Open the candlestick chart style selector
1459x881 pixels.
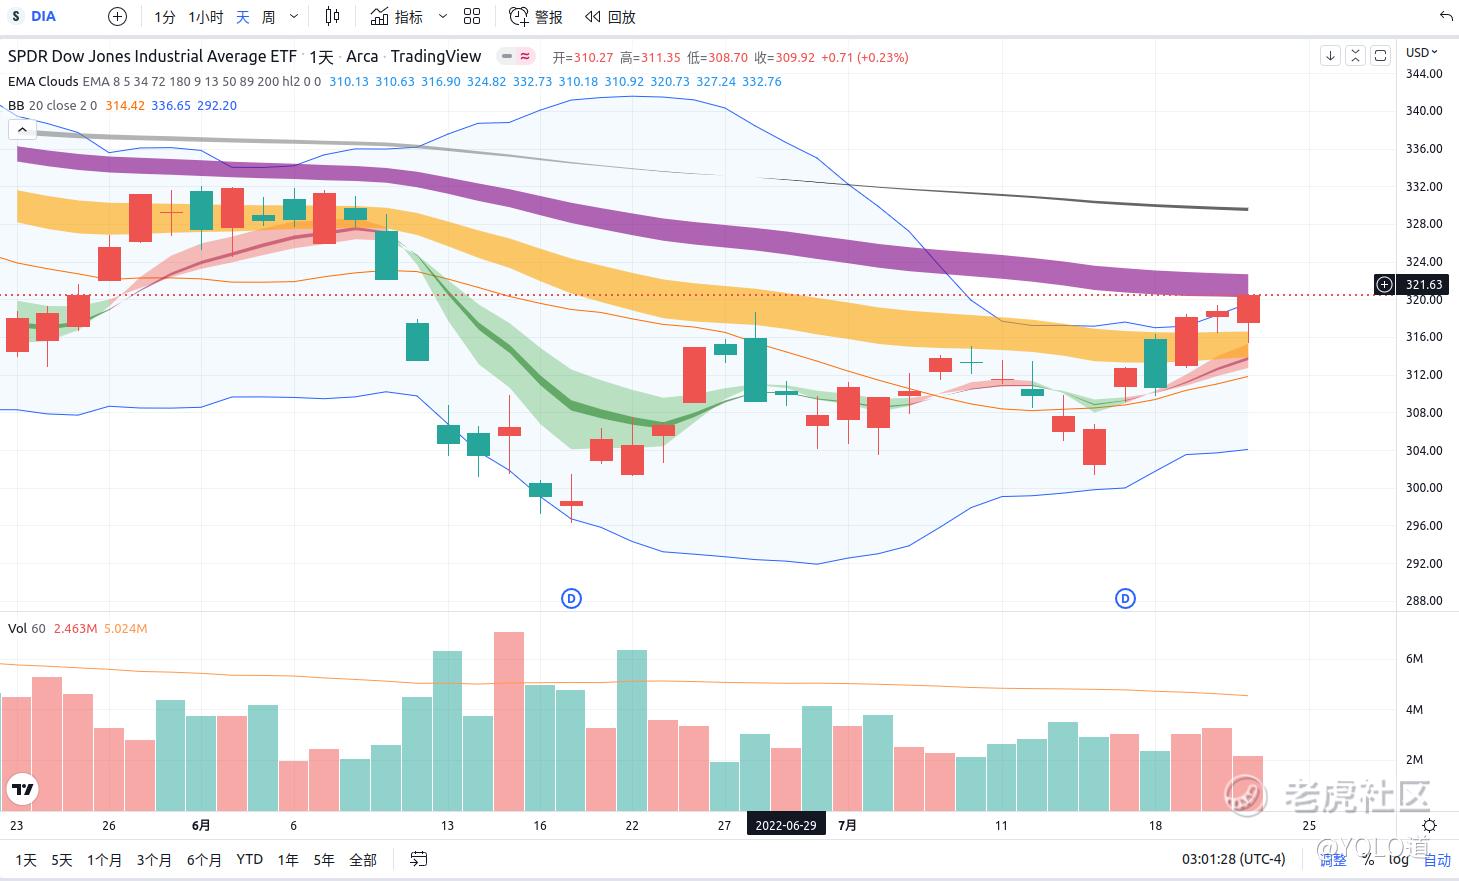point(333,17)
